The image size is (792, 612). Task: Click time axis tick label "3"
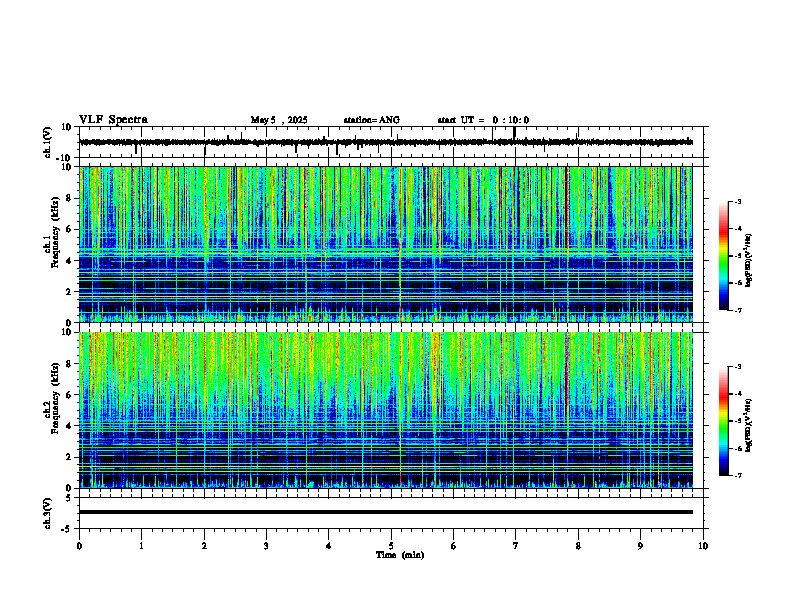click(266, 546)
